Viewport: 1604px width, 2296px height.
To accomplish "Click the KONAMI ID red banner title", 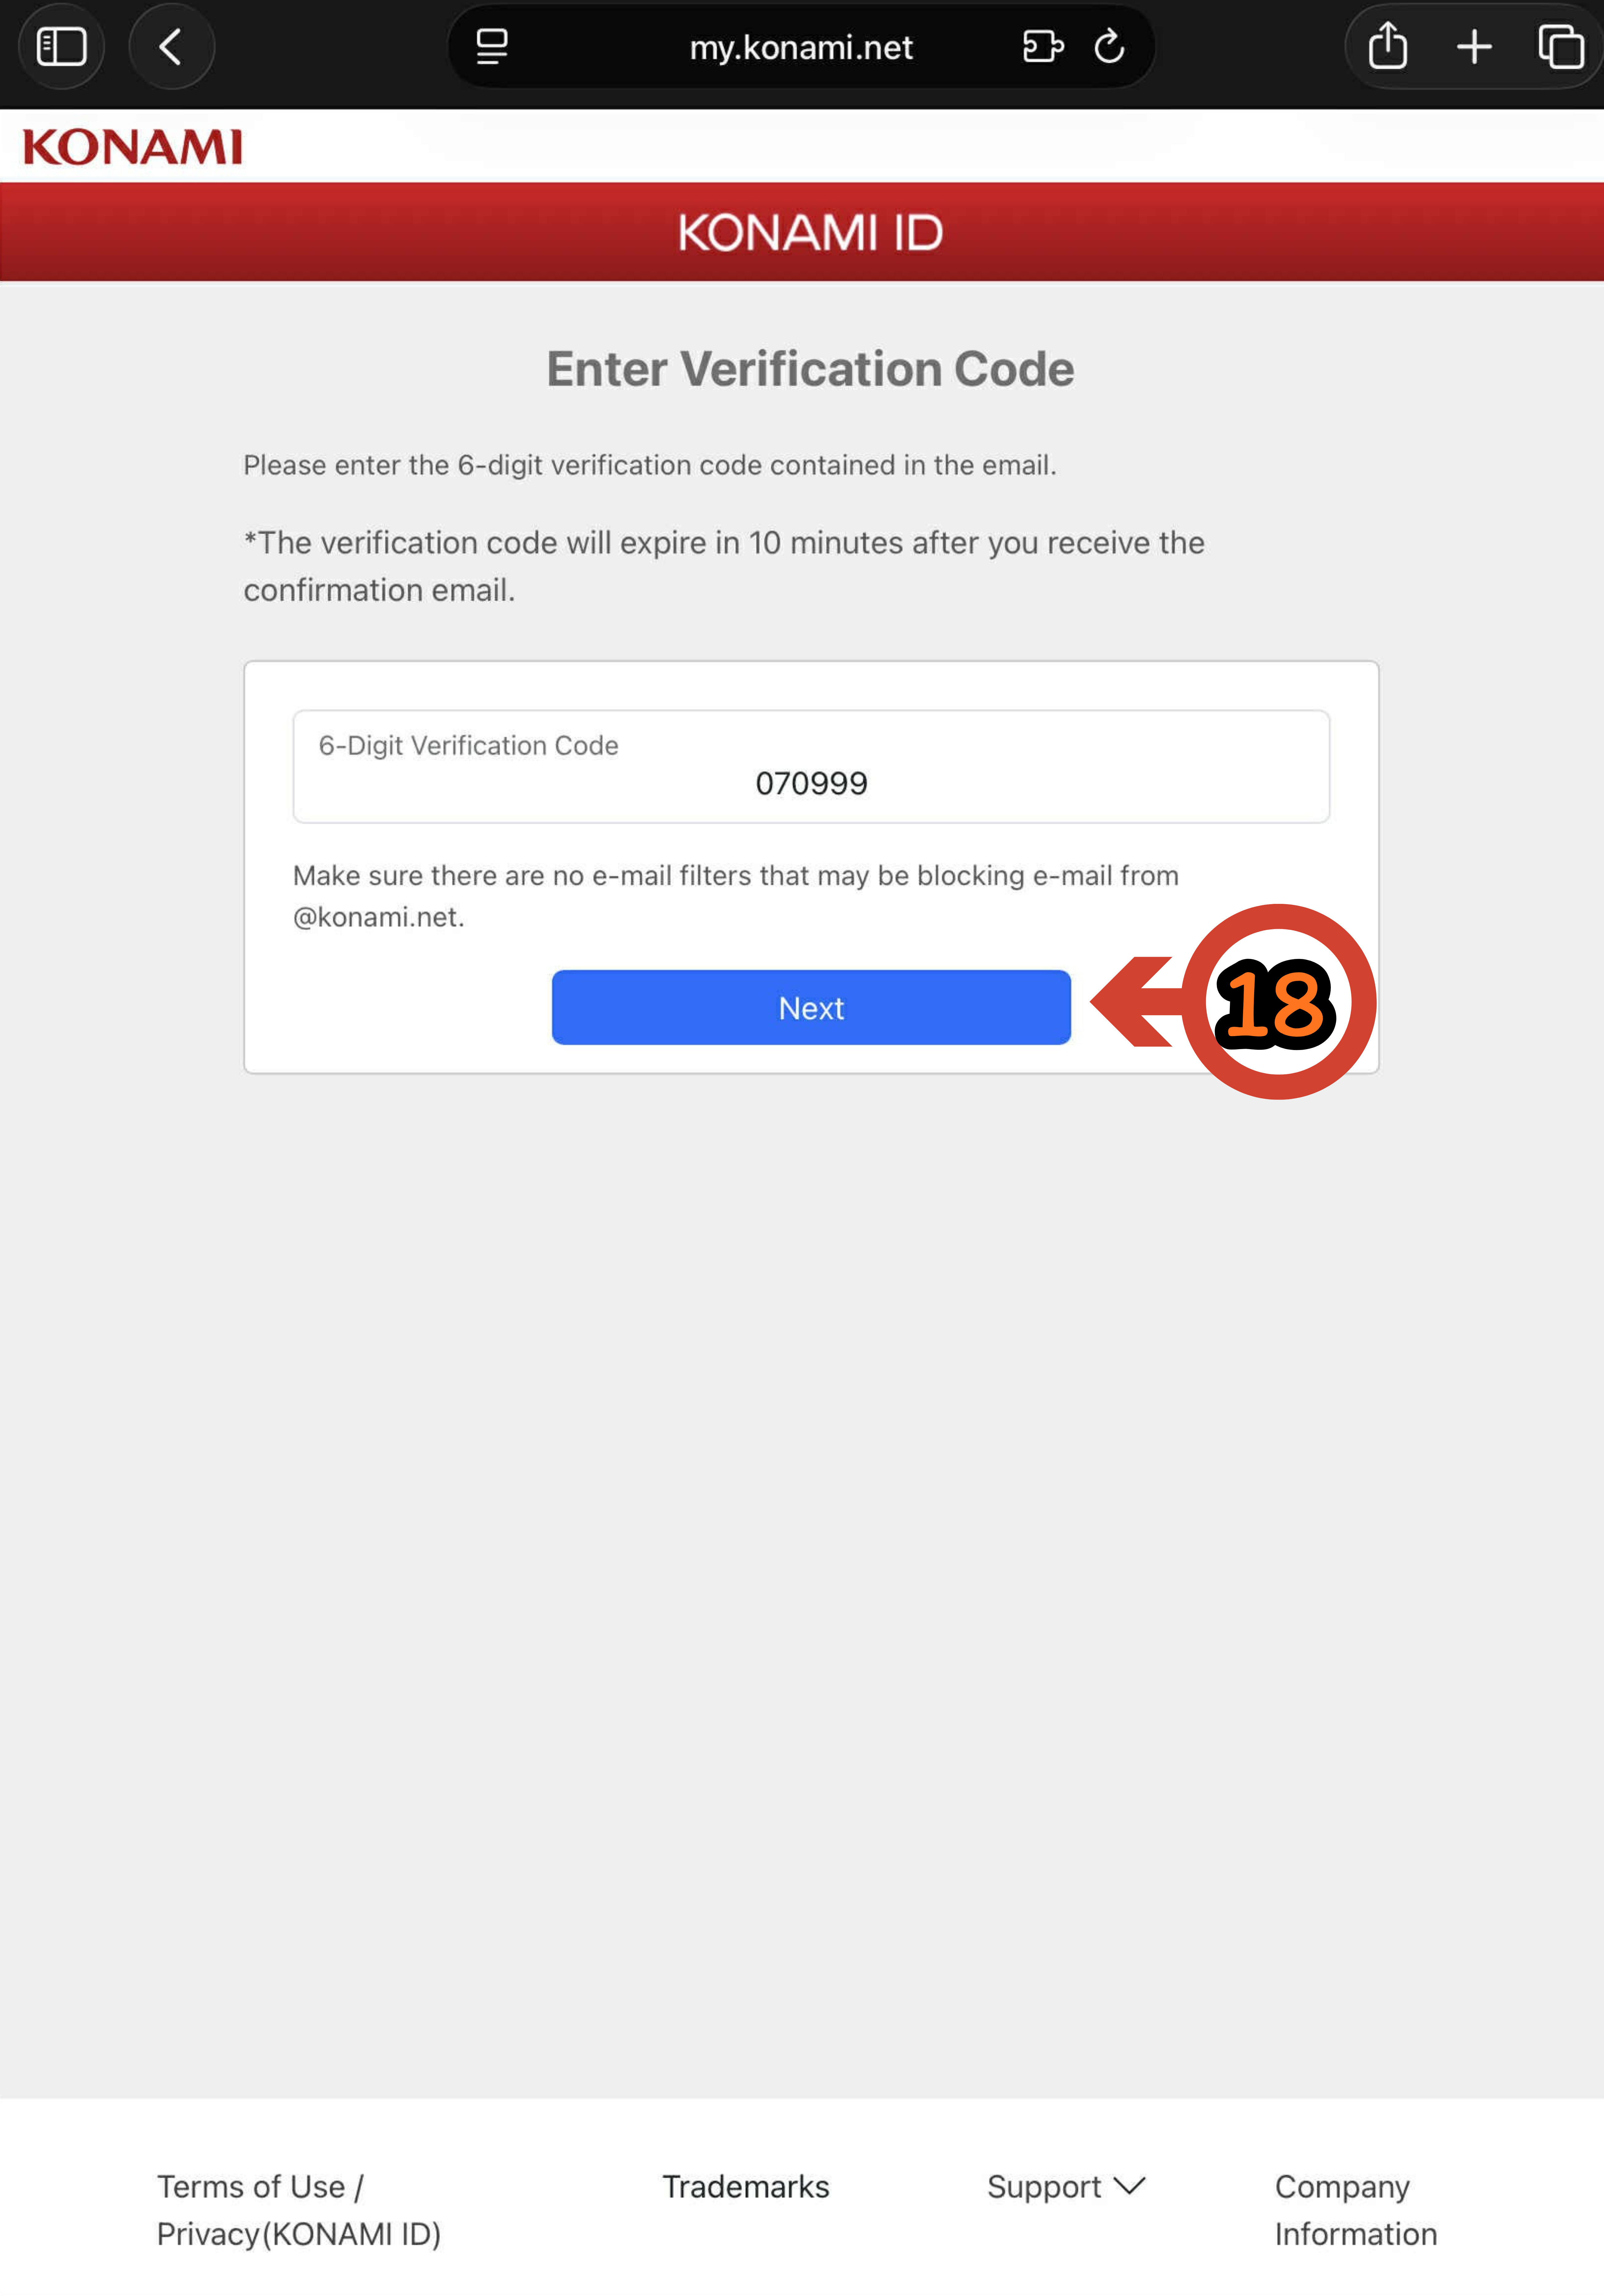I will pyautogui.click(x=810, y=232).
